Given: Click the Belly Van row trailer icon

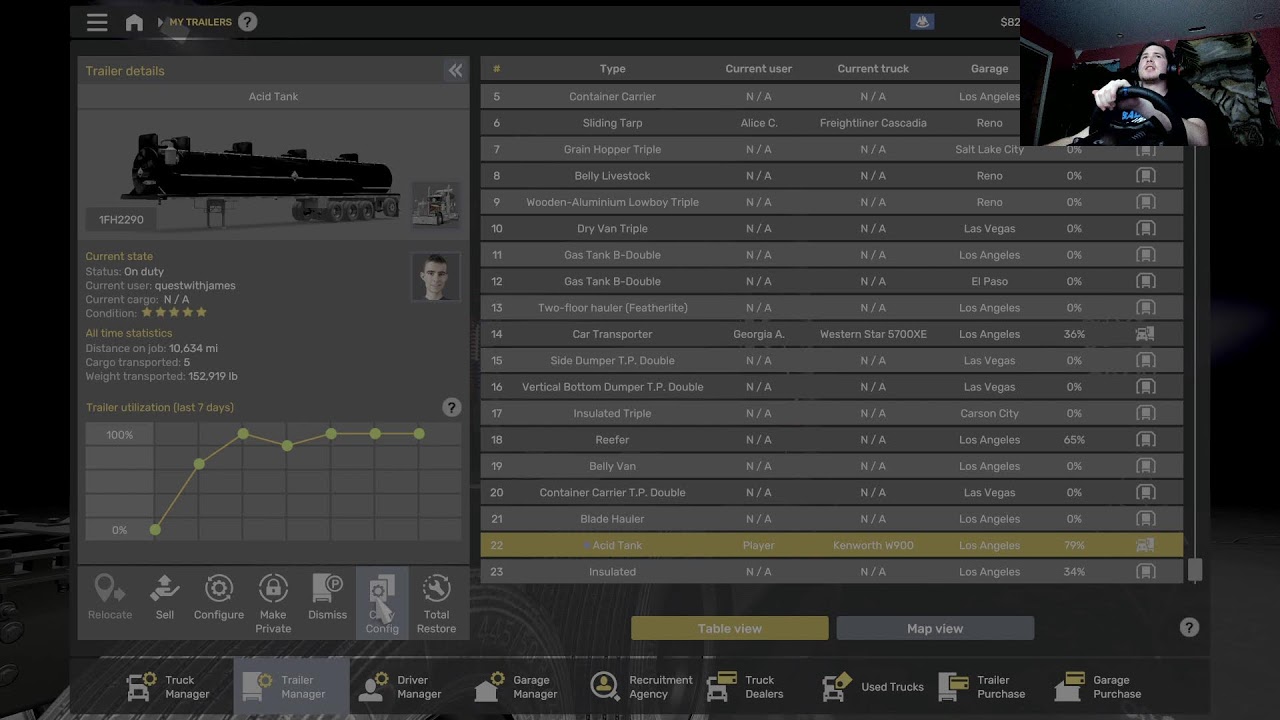Looking at the screenshot, I should click(1145, 466).
